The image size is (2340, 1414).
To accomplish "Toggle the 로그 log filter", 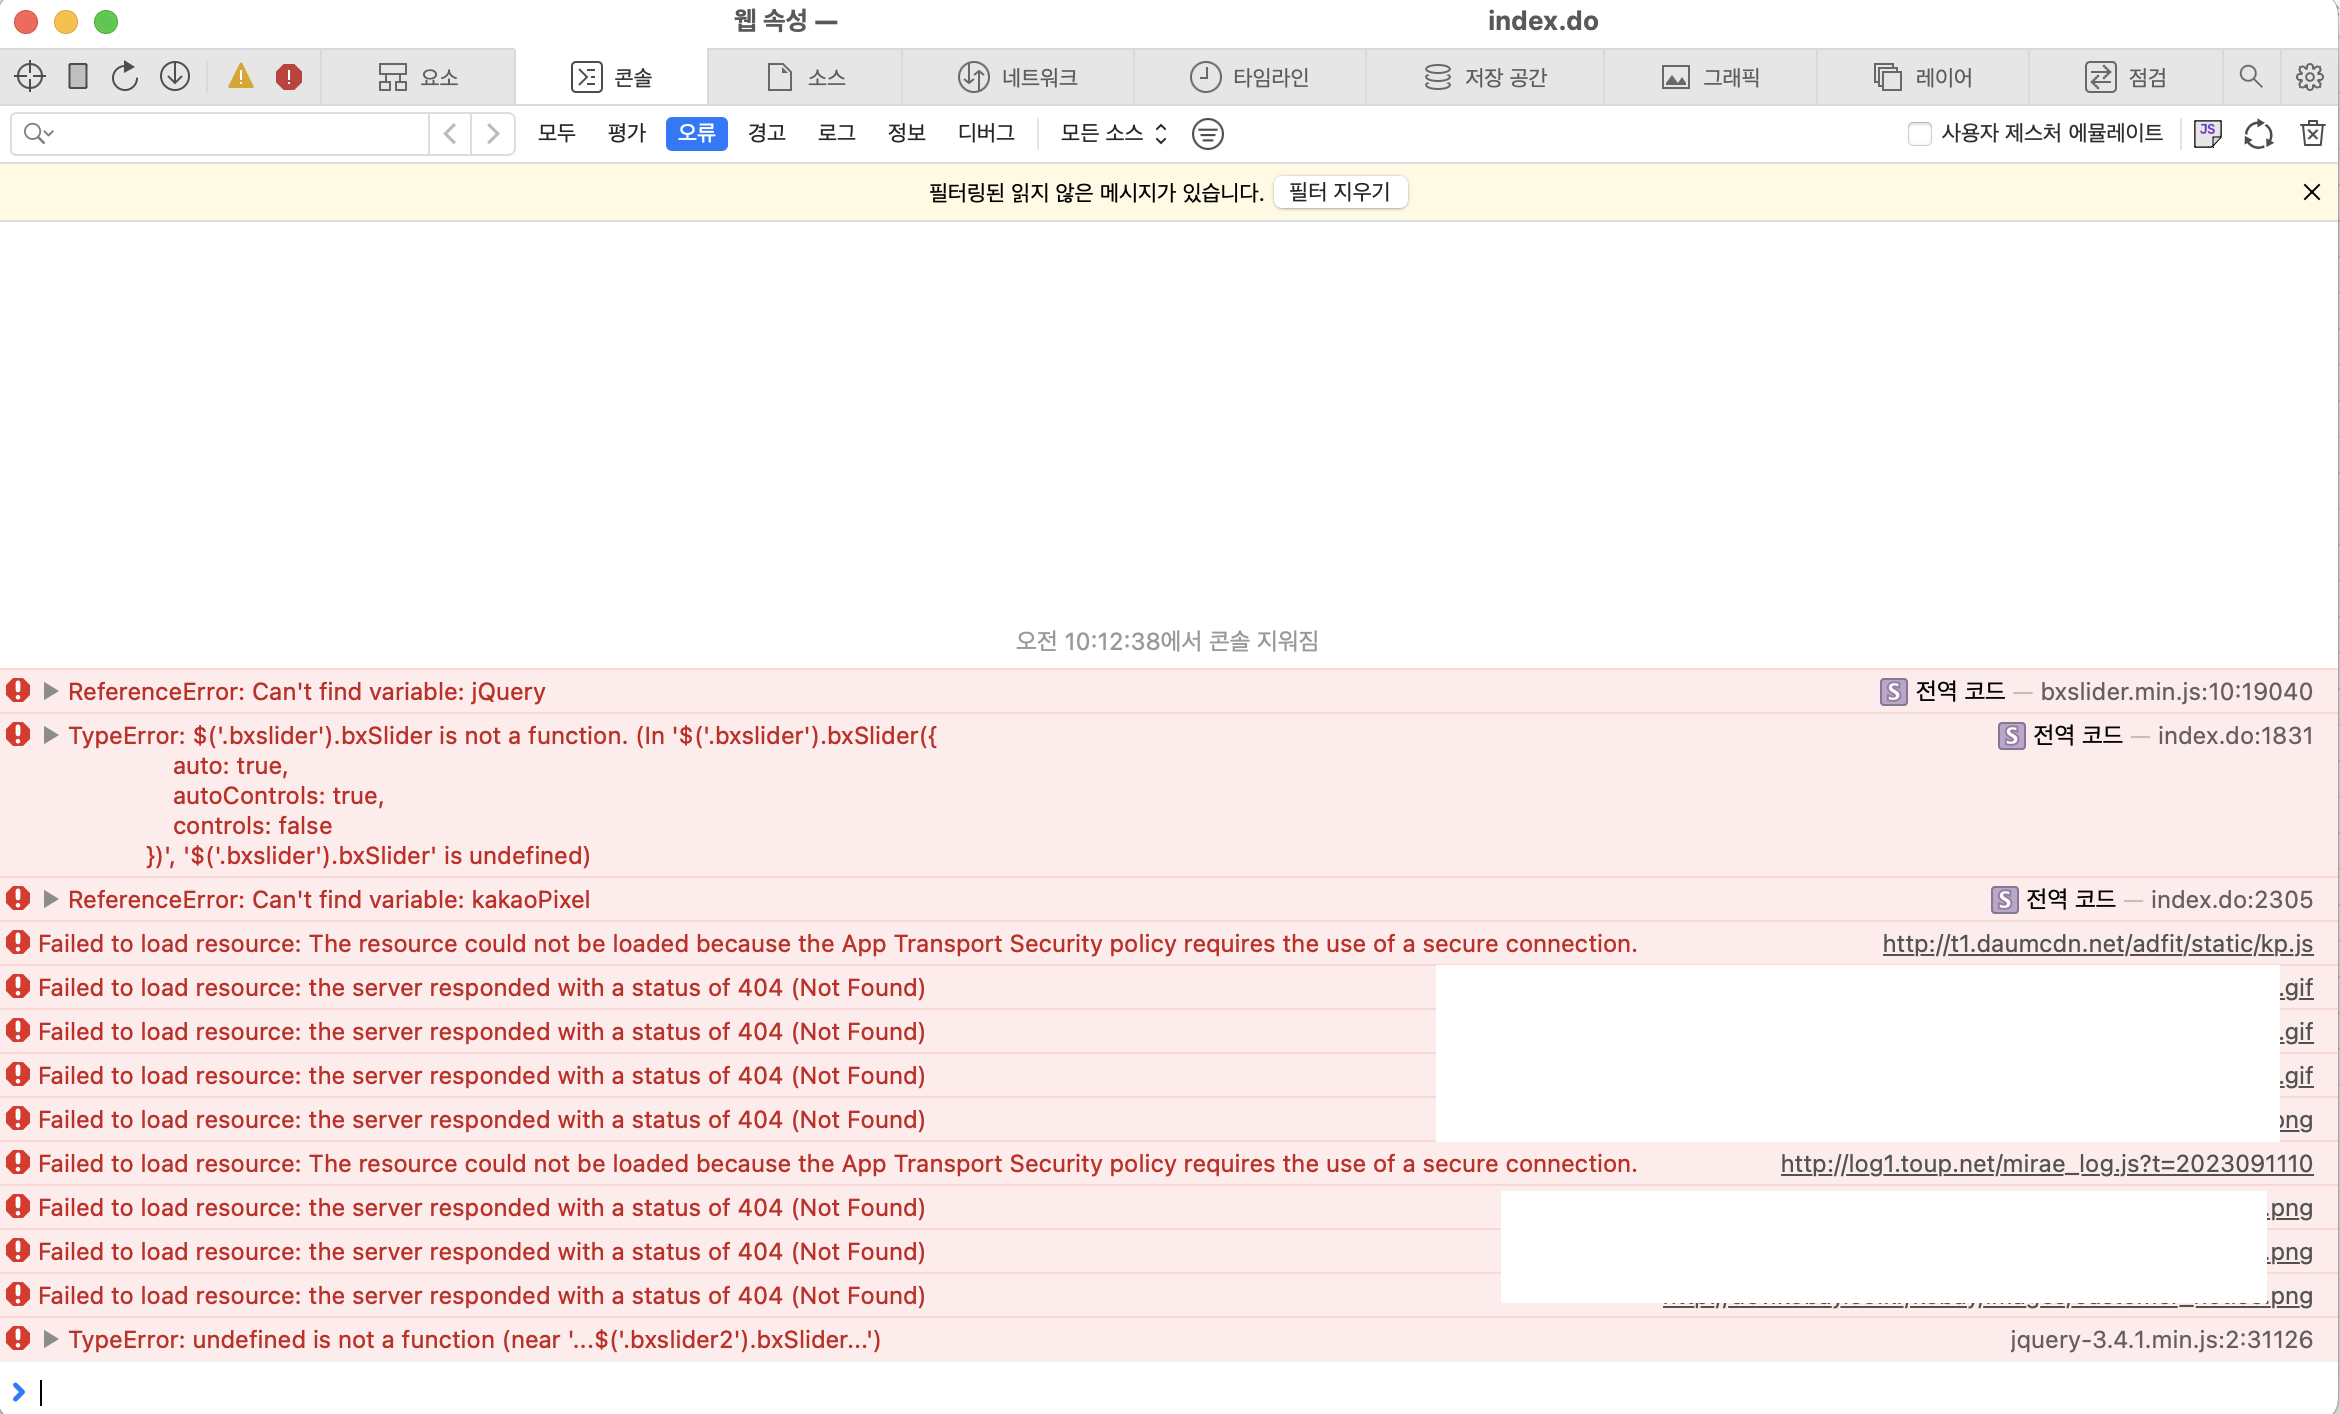I will point(836,134).
